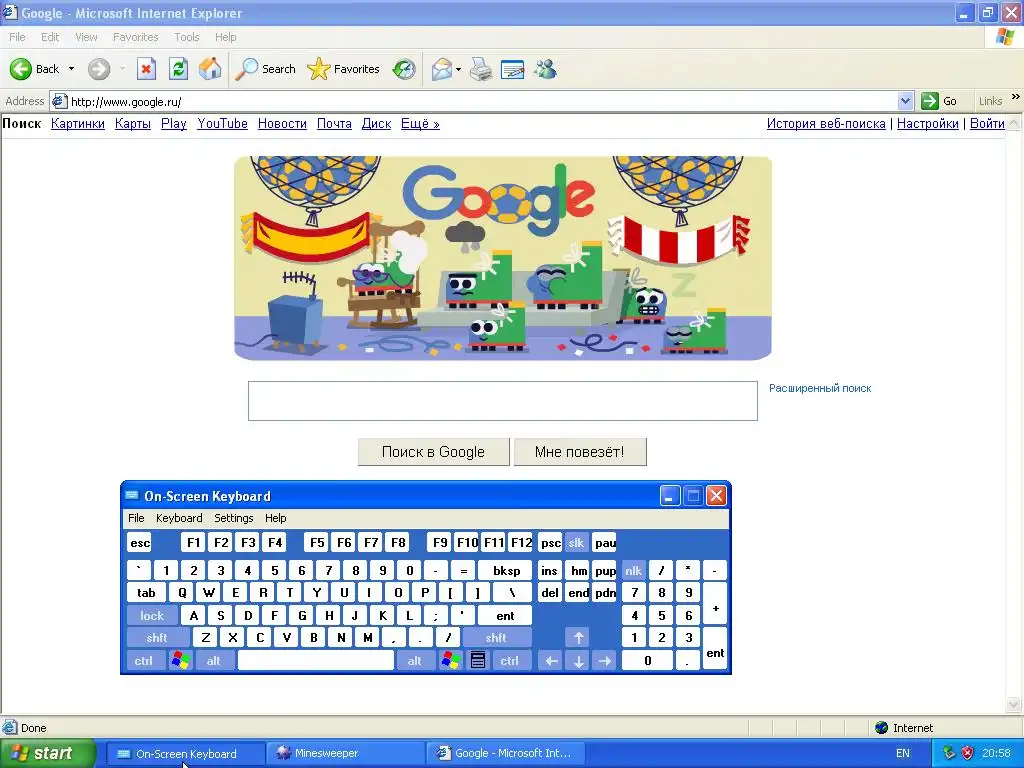Click the Mail envelope icon
This screenshot has width=1024, height=768.
(442, 69)
